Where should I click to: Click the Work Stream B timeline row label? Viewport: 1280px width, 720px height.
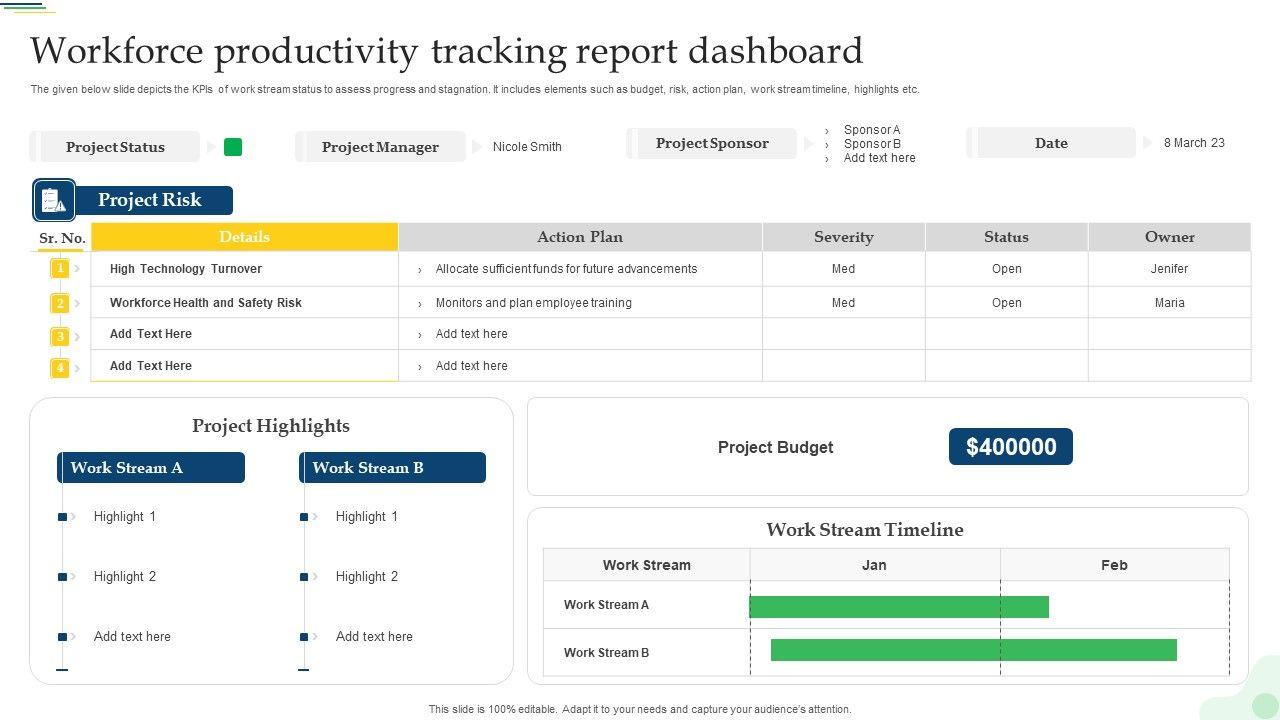click(x=606, y=653)
